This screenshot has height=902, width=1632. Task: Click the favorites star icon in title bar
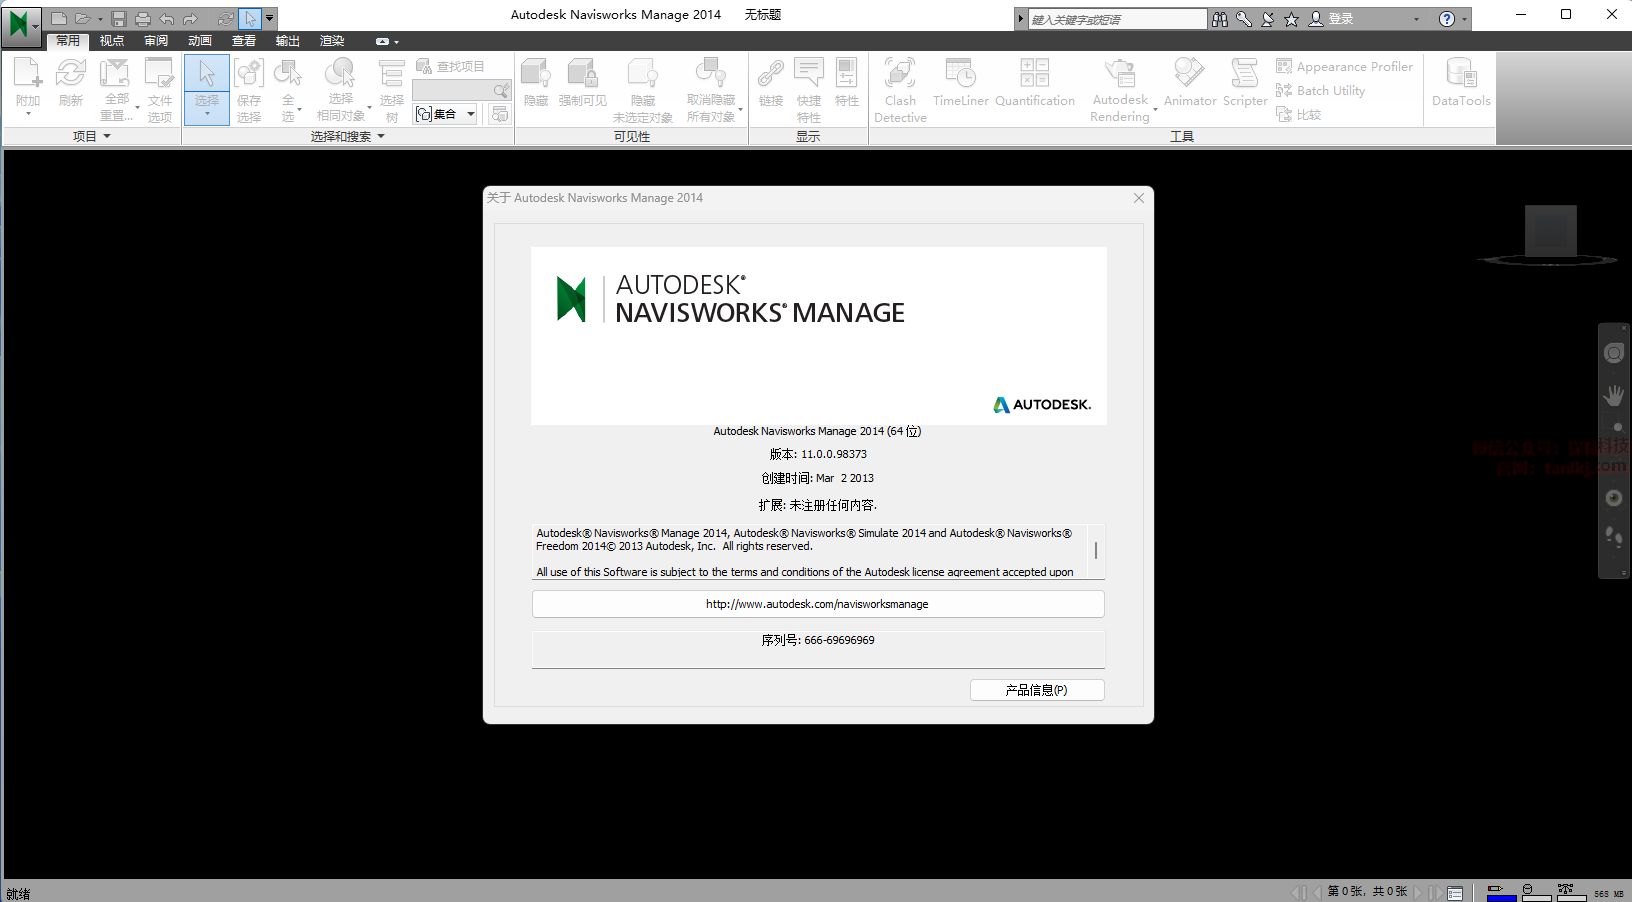(1291, 19)
